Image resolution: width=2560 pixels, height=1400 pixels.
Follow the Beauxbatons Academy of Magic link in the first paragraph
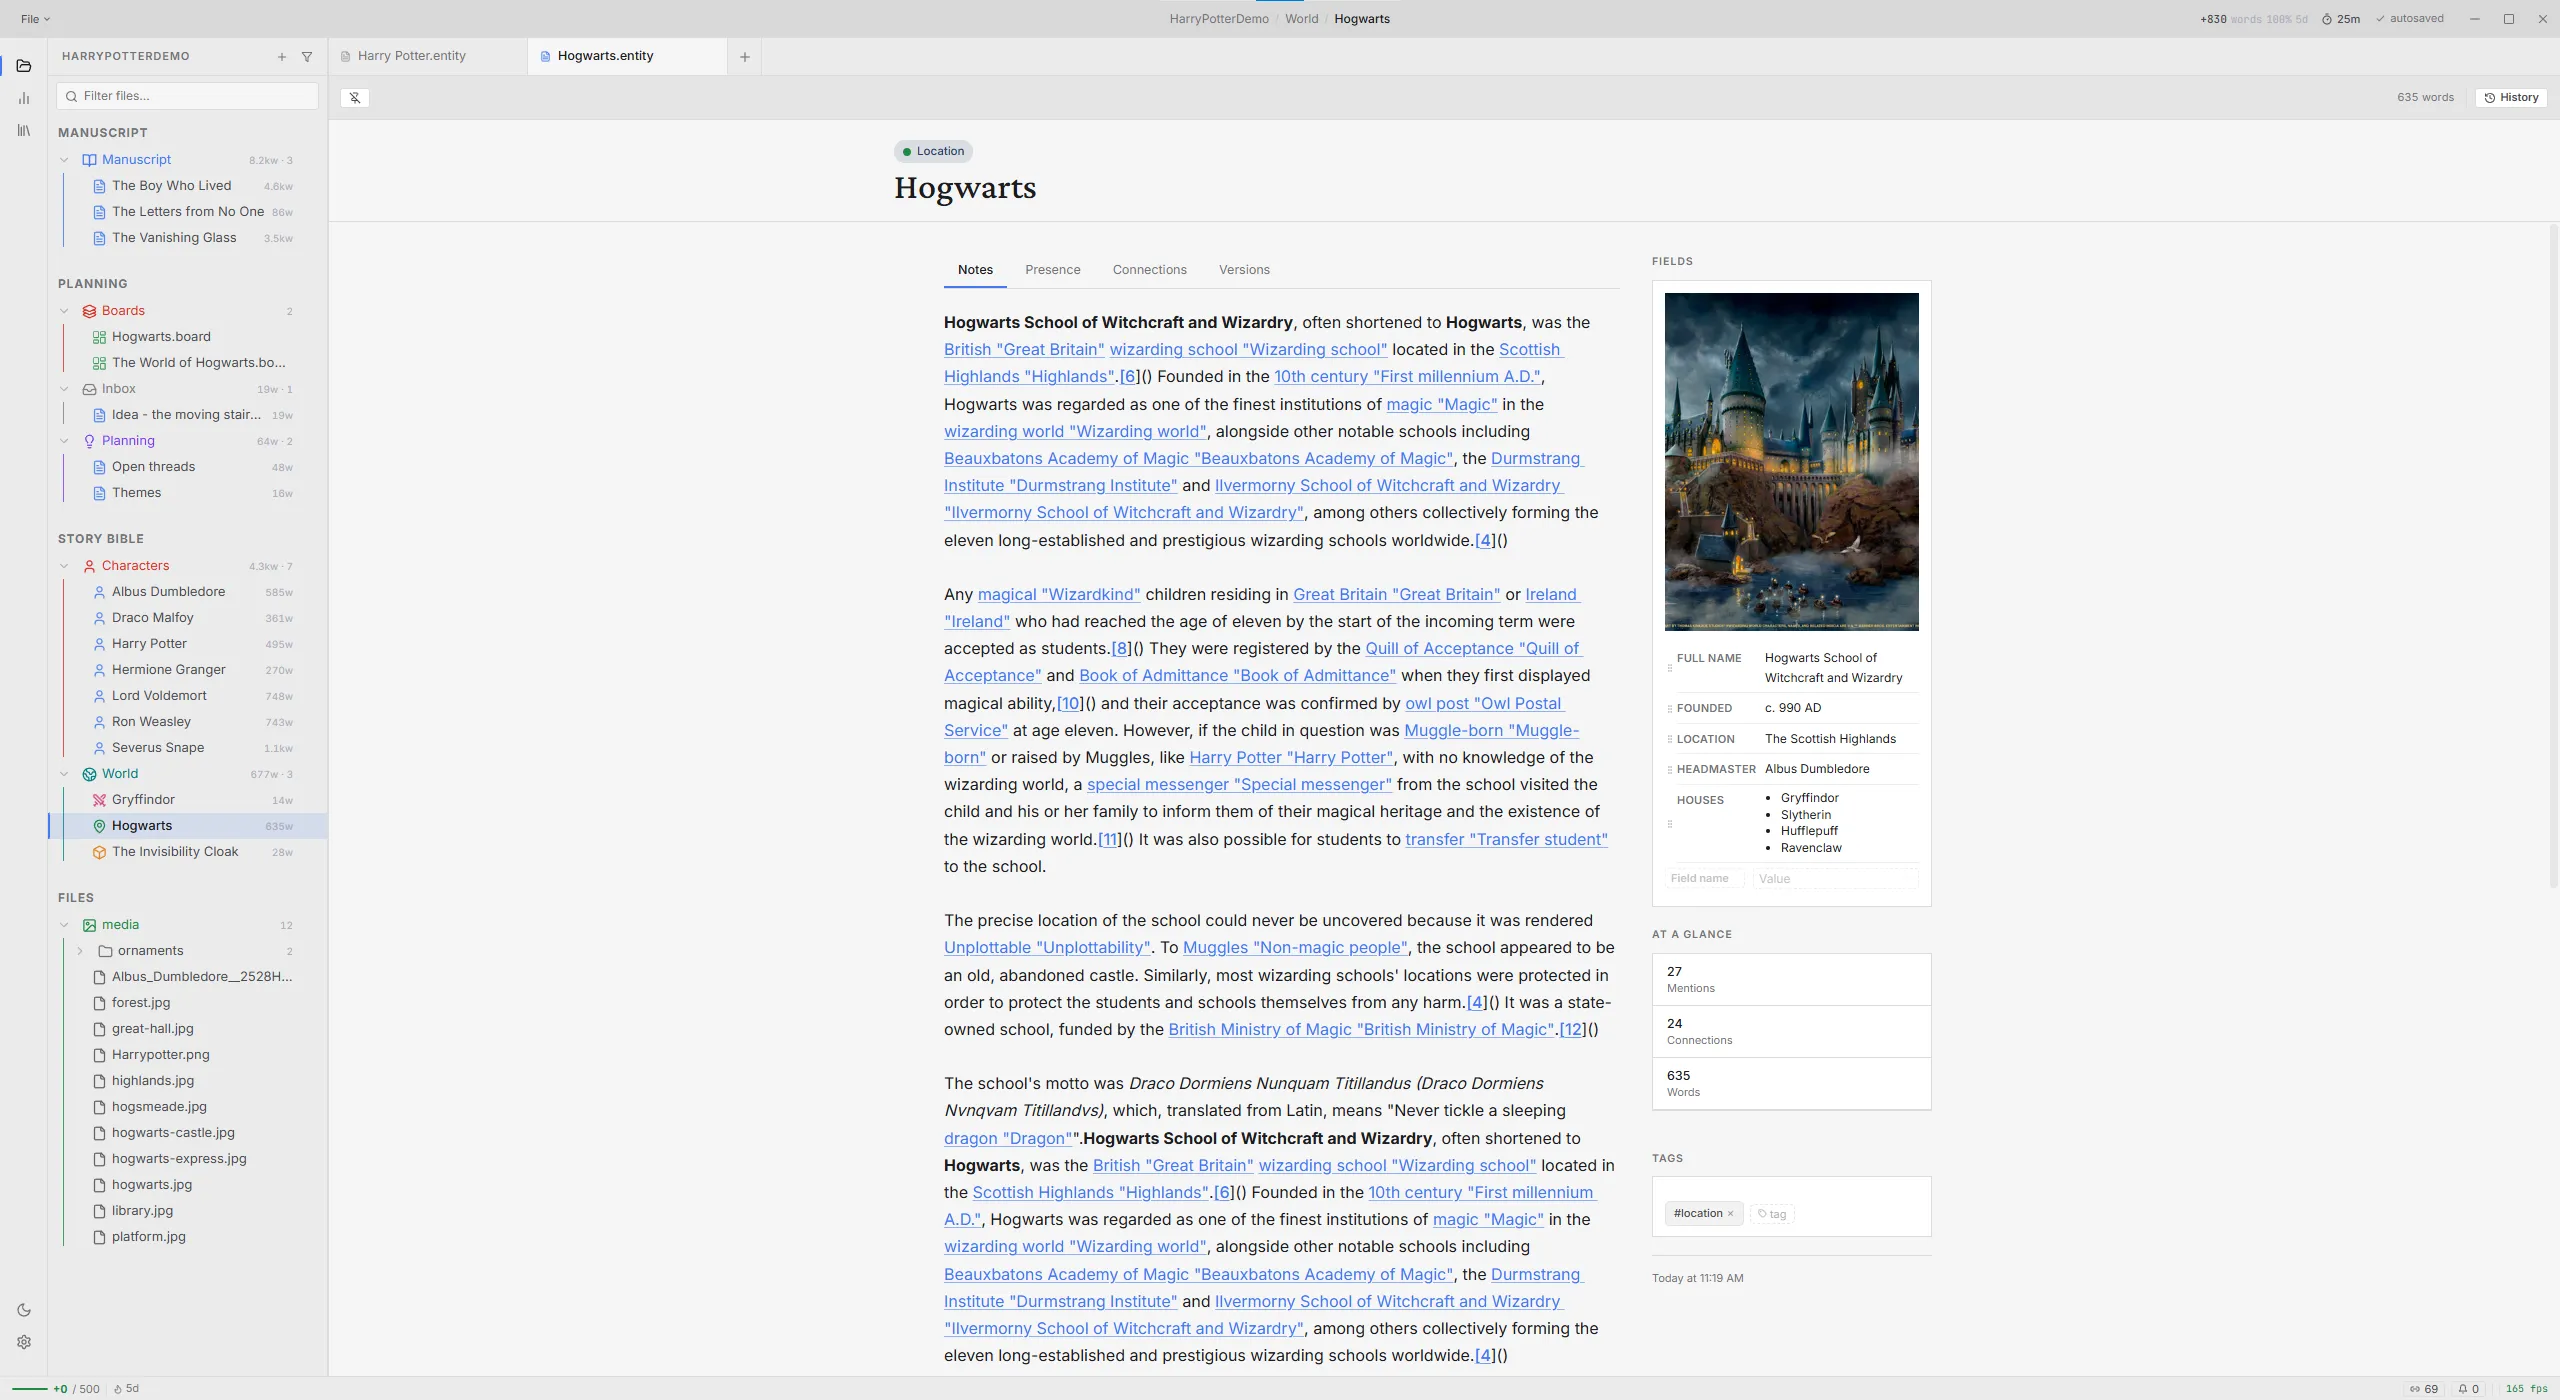1198,459
